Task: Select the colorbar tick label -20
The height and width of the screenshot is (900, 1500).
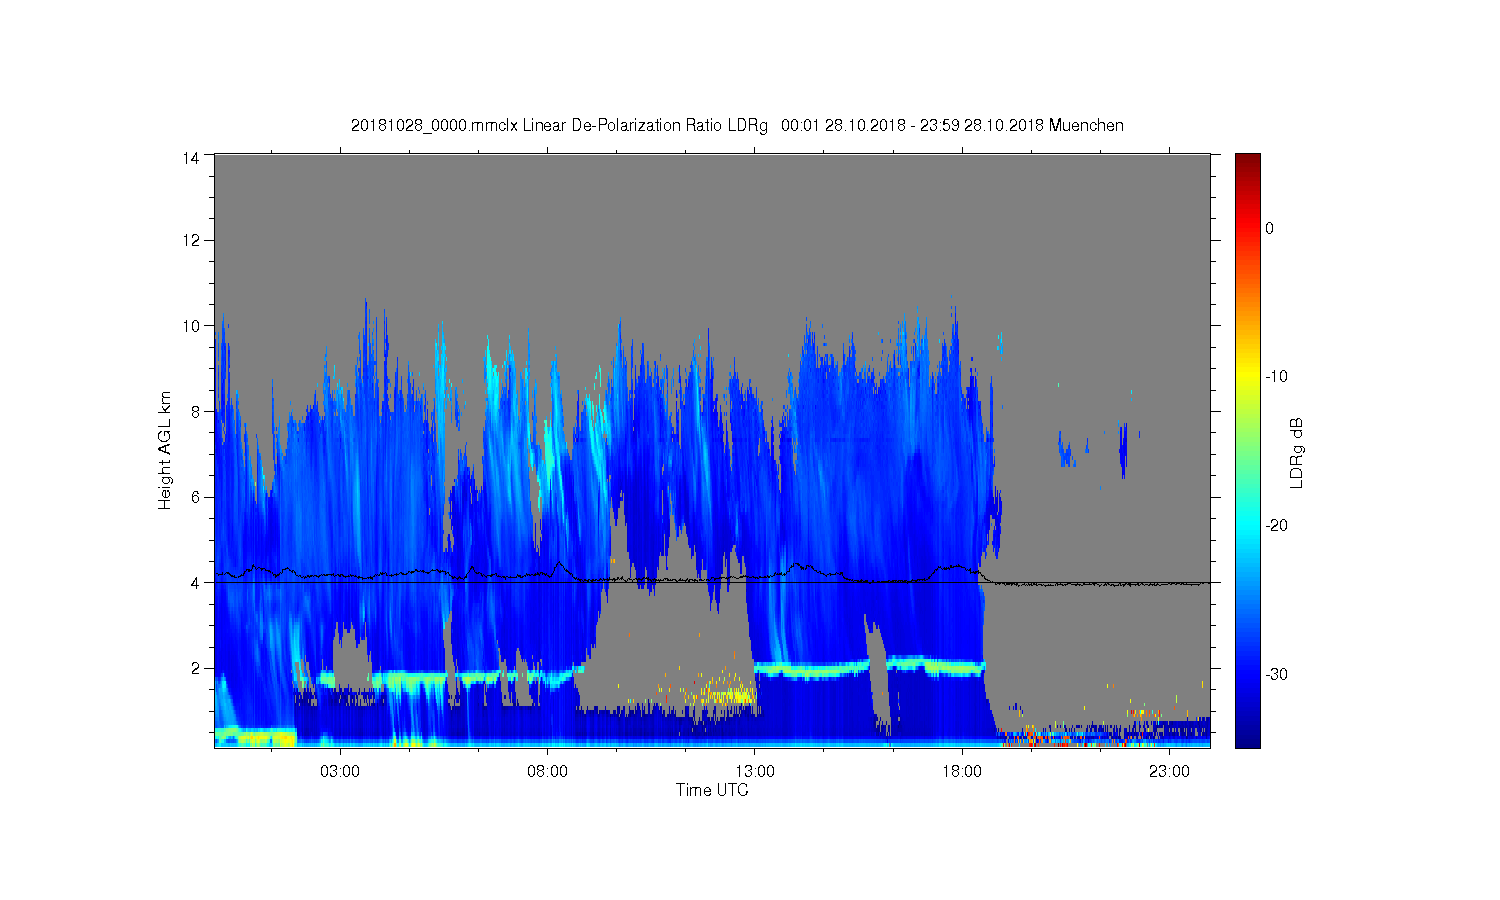Action: click(1276, 526)
